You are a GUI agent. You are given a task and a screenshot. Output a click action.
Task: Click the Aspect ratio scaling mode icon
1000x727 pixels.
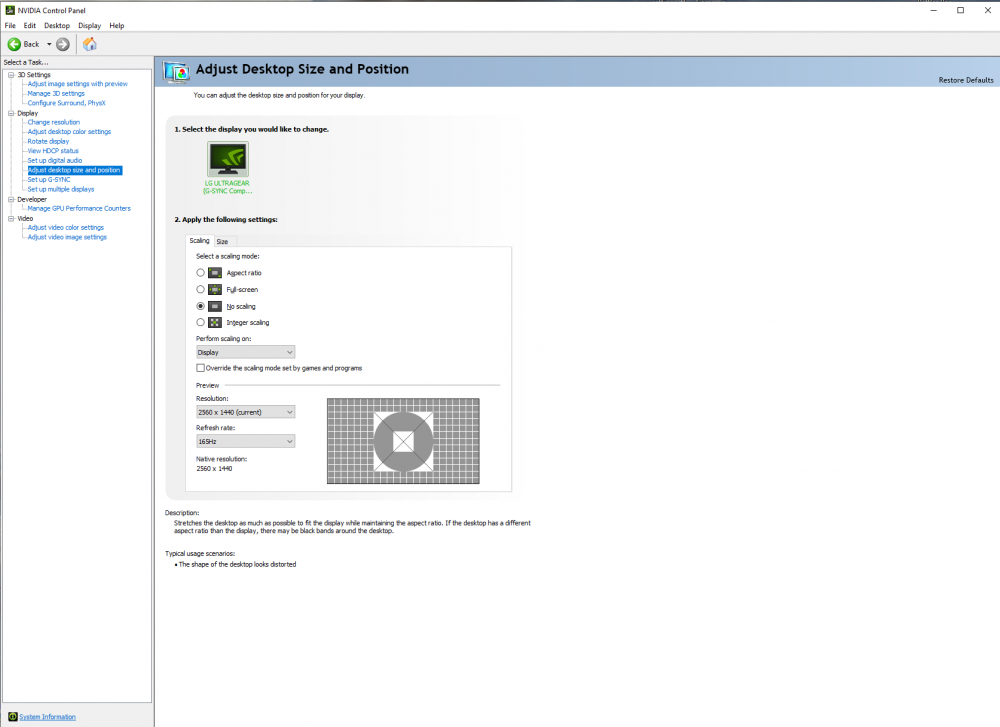[x=214, y=272]
